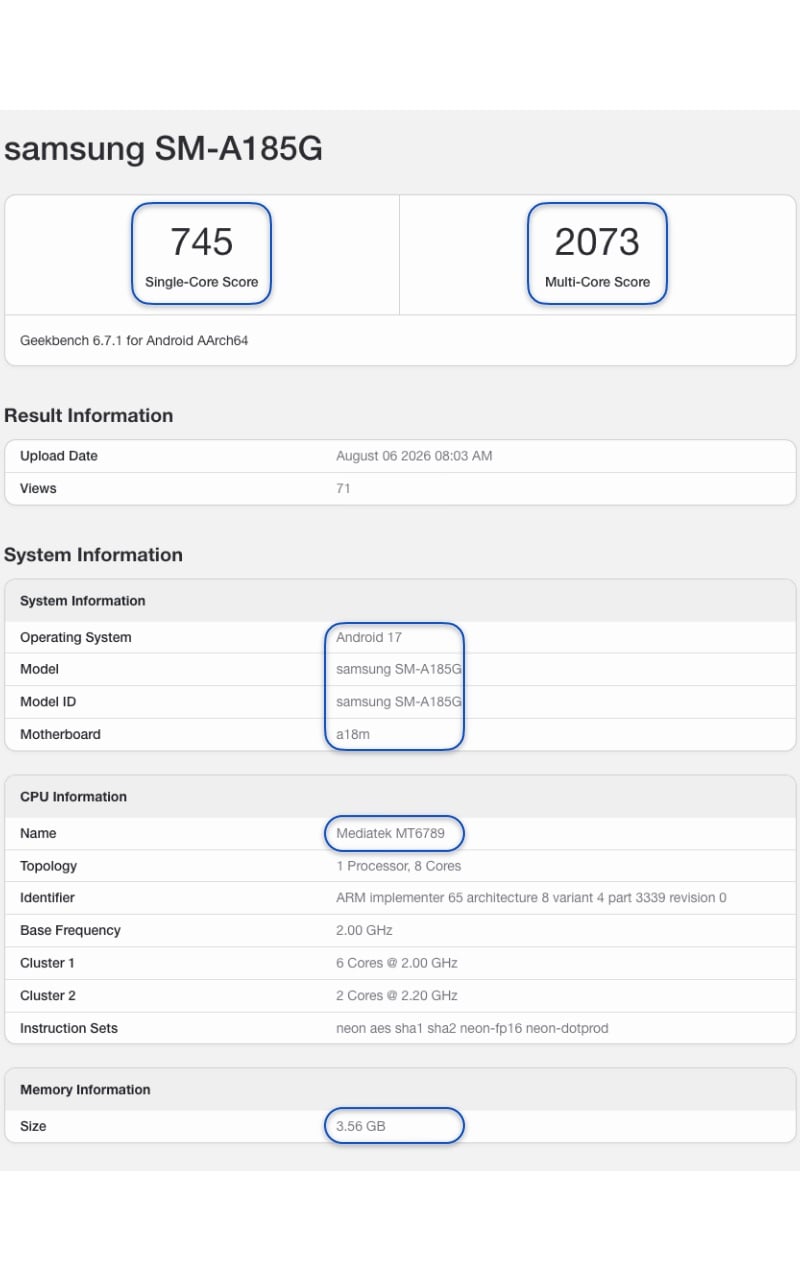Click the large "System Information" section heading
Image resolution: width=800 pixels, height=1280 pixels.
click(93, 555)
